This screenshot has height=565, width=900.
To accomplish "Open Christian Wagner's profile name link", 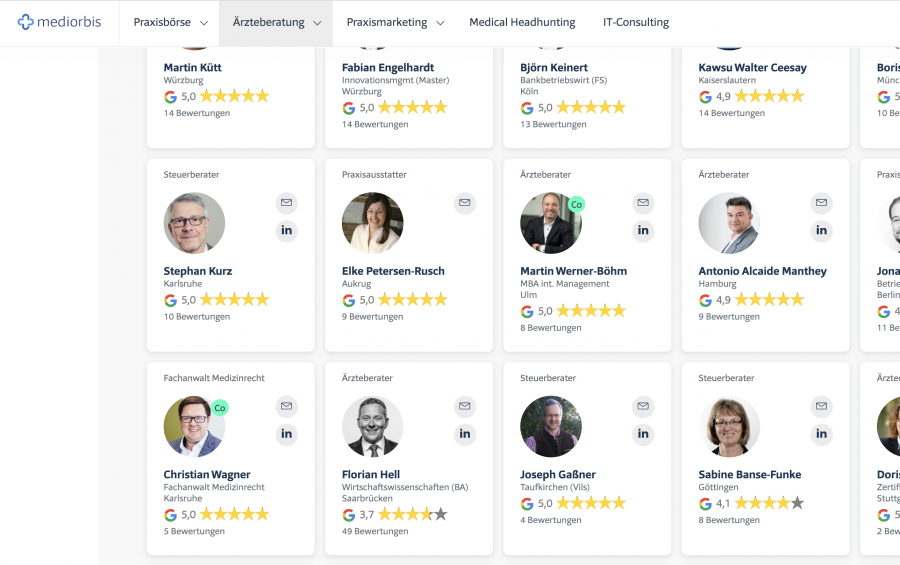I will 207,475.
